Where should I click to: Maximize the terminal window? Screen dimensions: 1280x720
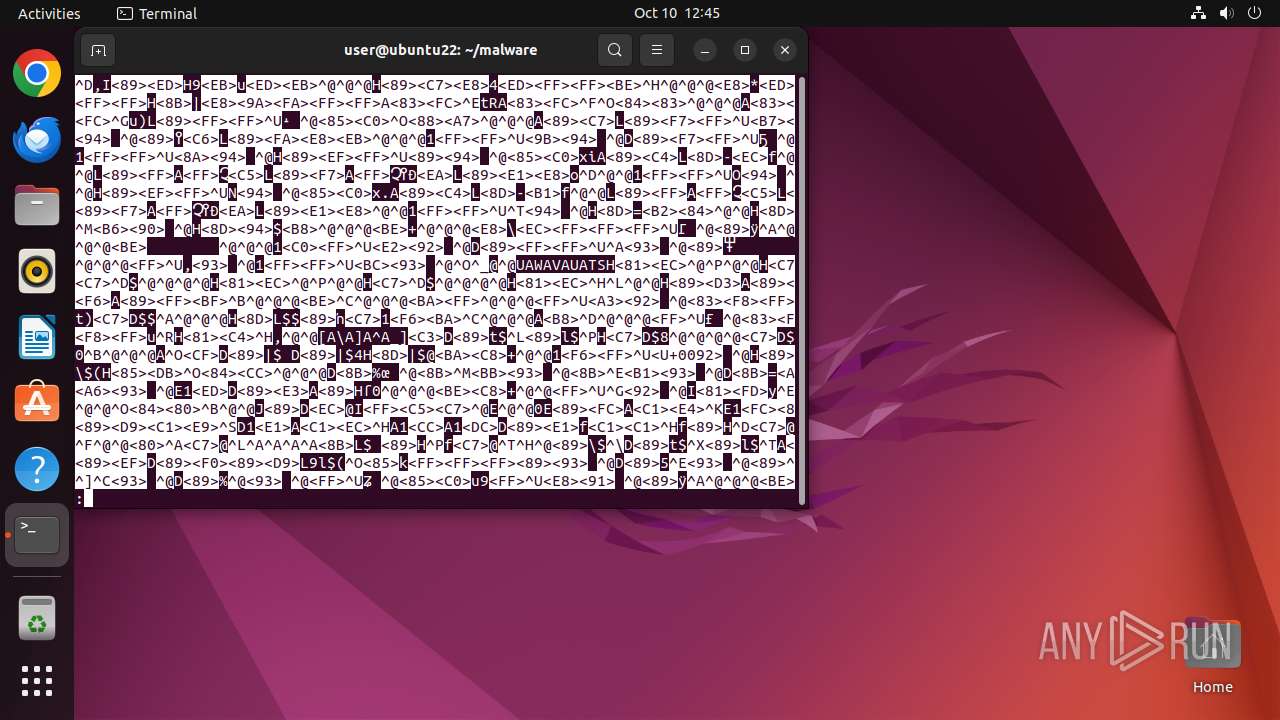tap(745, 50)
